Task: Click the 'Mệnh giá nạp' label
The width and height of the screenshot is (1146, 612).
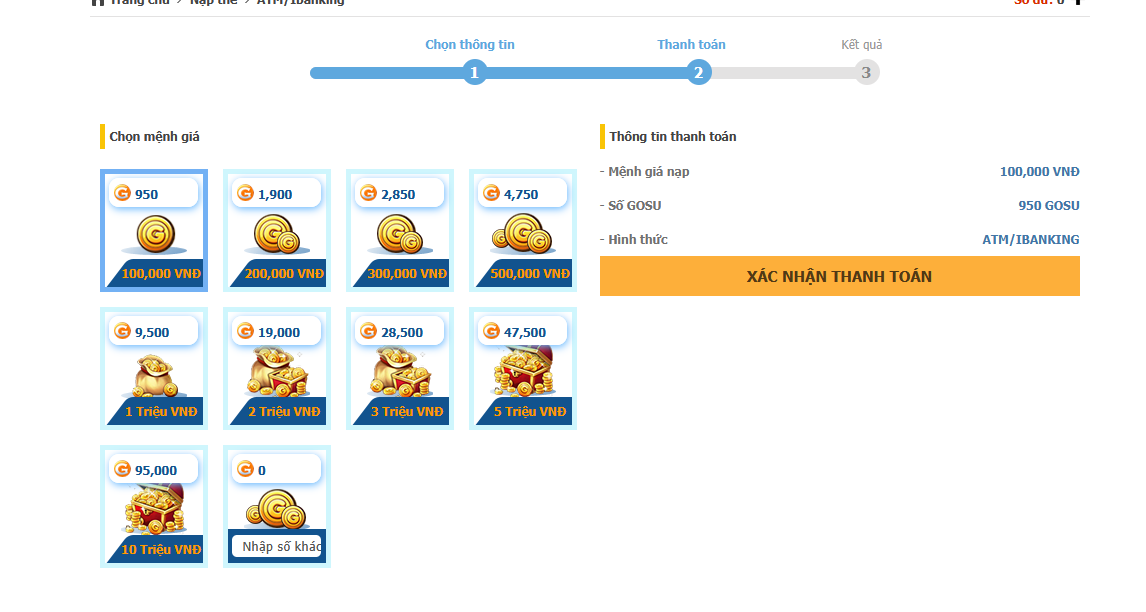Action: point(648,172)
